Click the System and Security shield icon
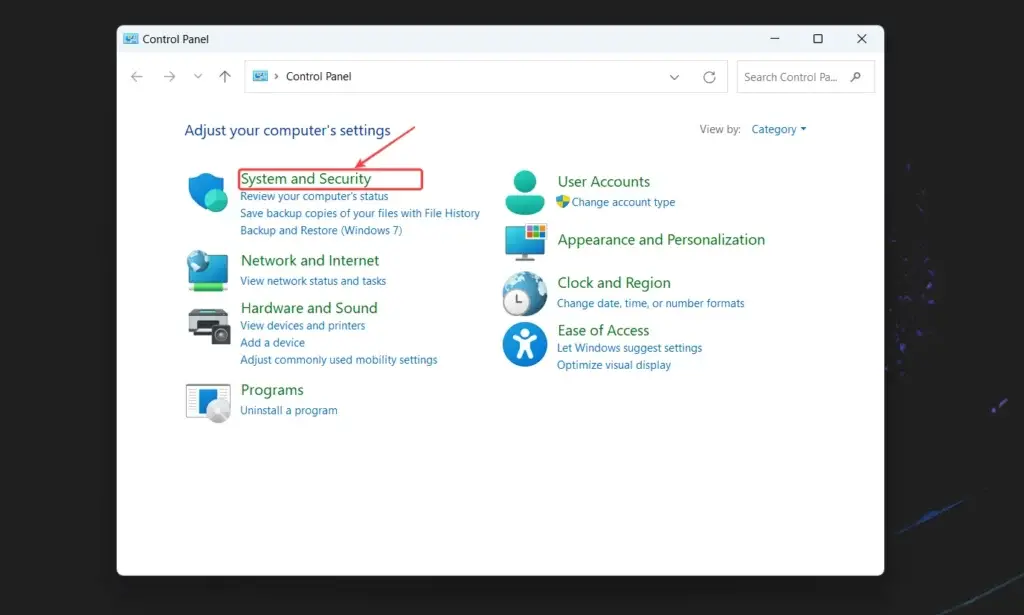This screenshot has height=615, width=1024. (x=207, y=194)
